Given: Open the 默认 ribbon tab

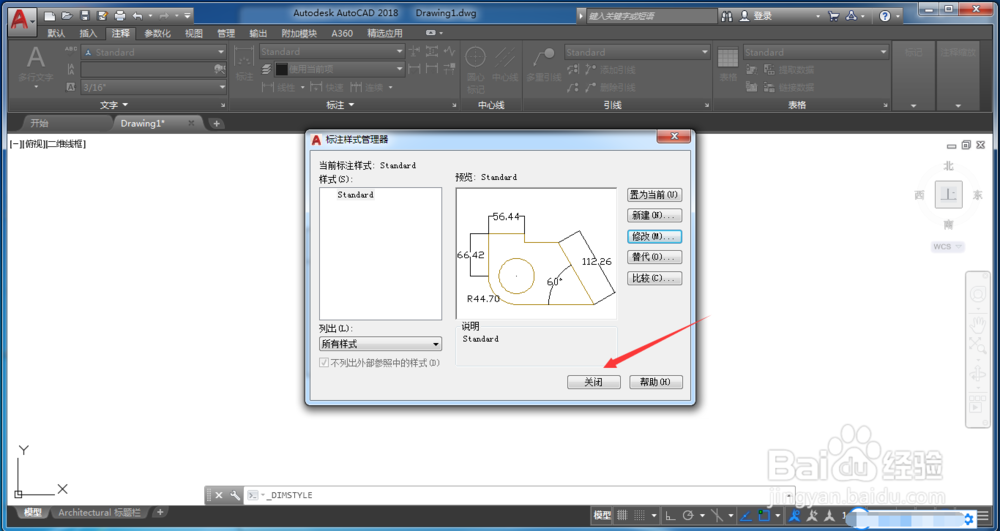Looking at the screenshot, I should click(55, 33).
